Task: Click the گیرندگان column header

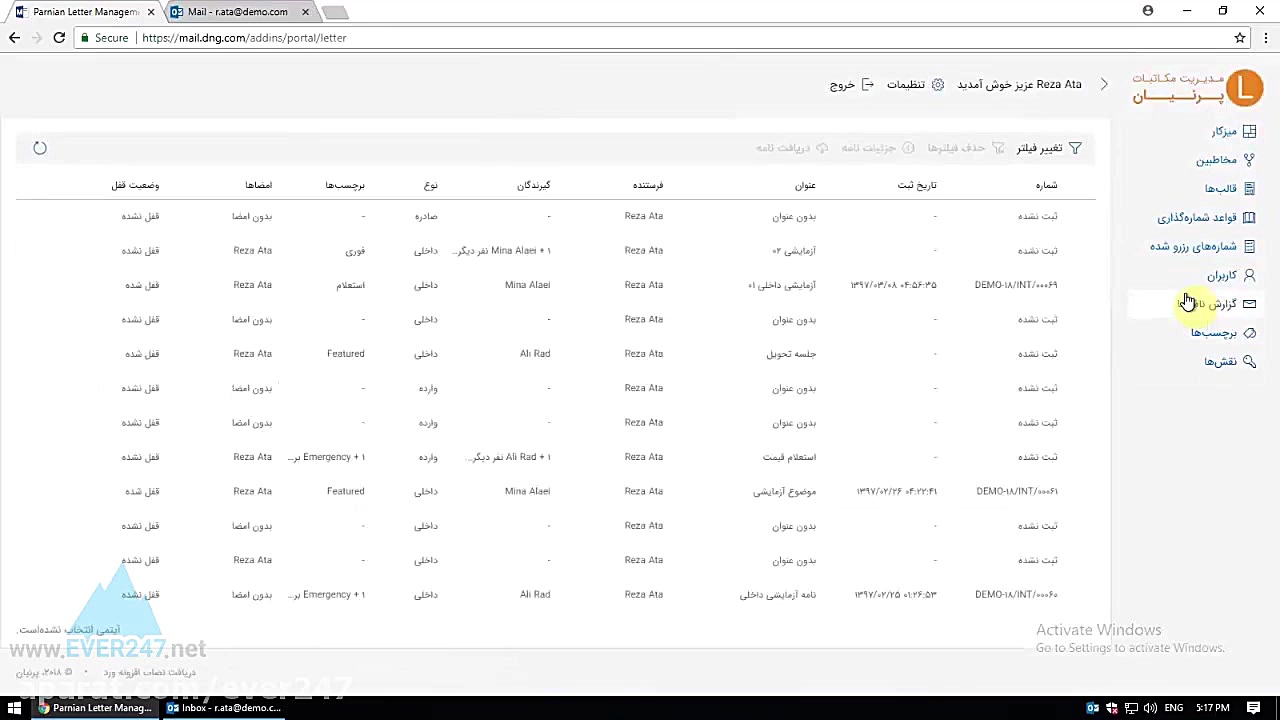Action: (534, 185)
